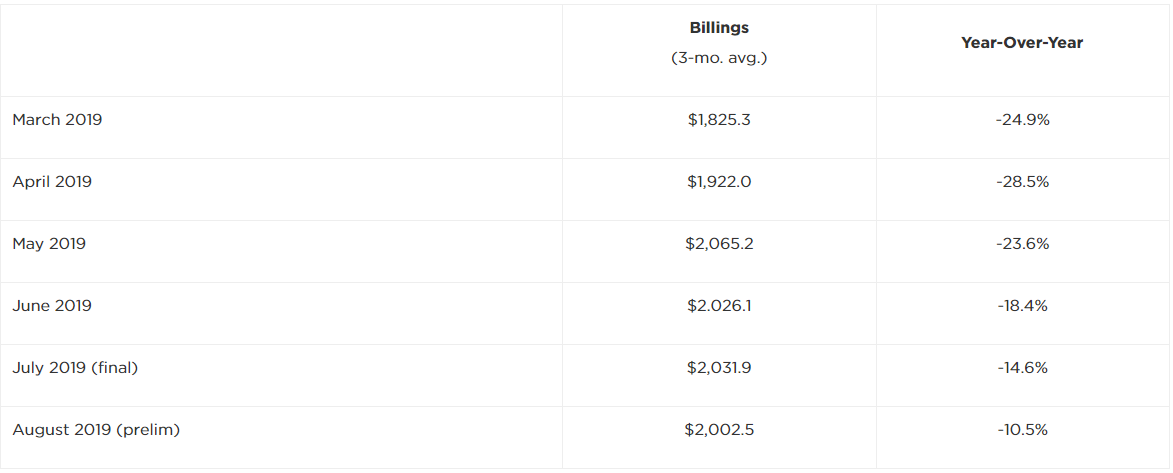Image resolution: width=1173 pixels, height=473 pixels.
Task: Click the $2,065.2 billings value
Action: (719, 244)
